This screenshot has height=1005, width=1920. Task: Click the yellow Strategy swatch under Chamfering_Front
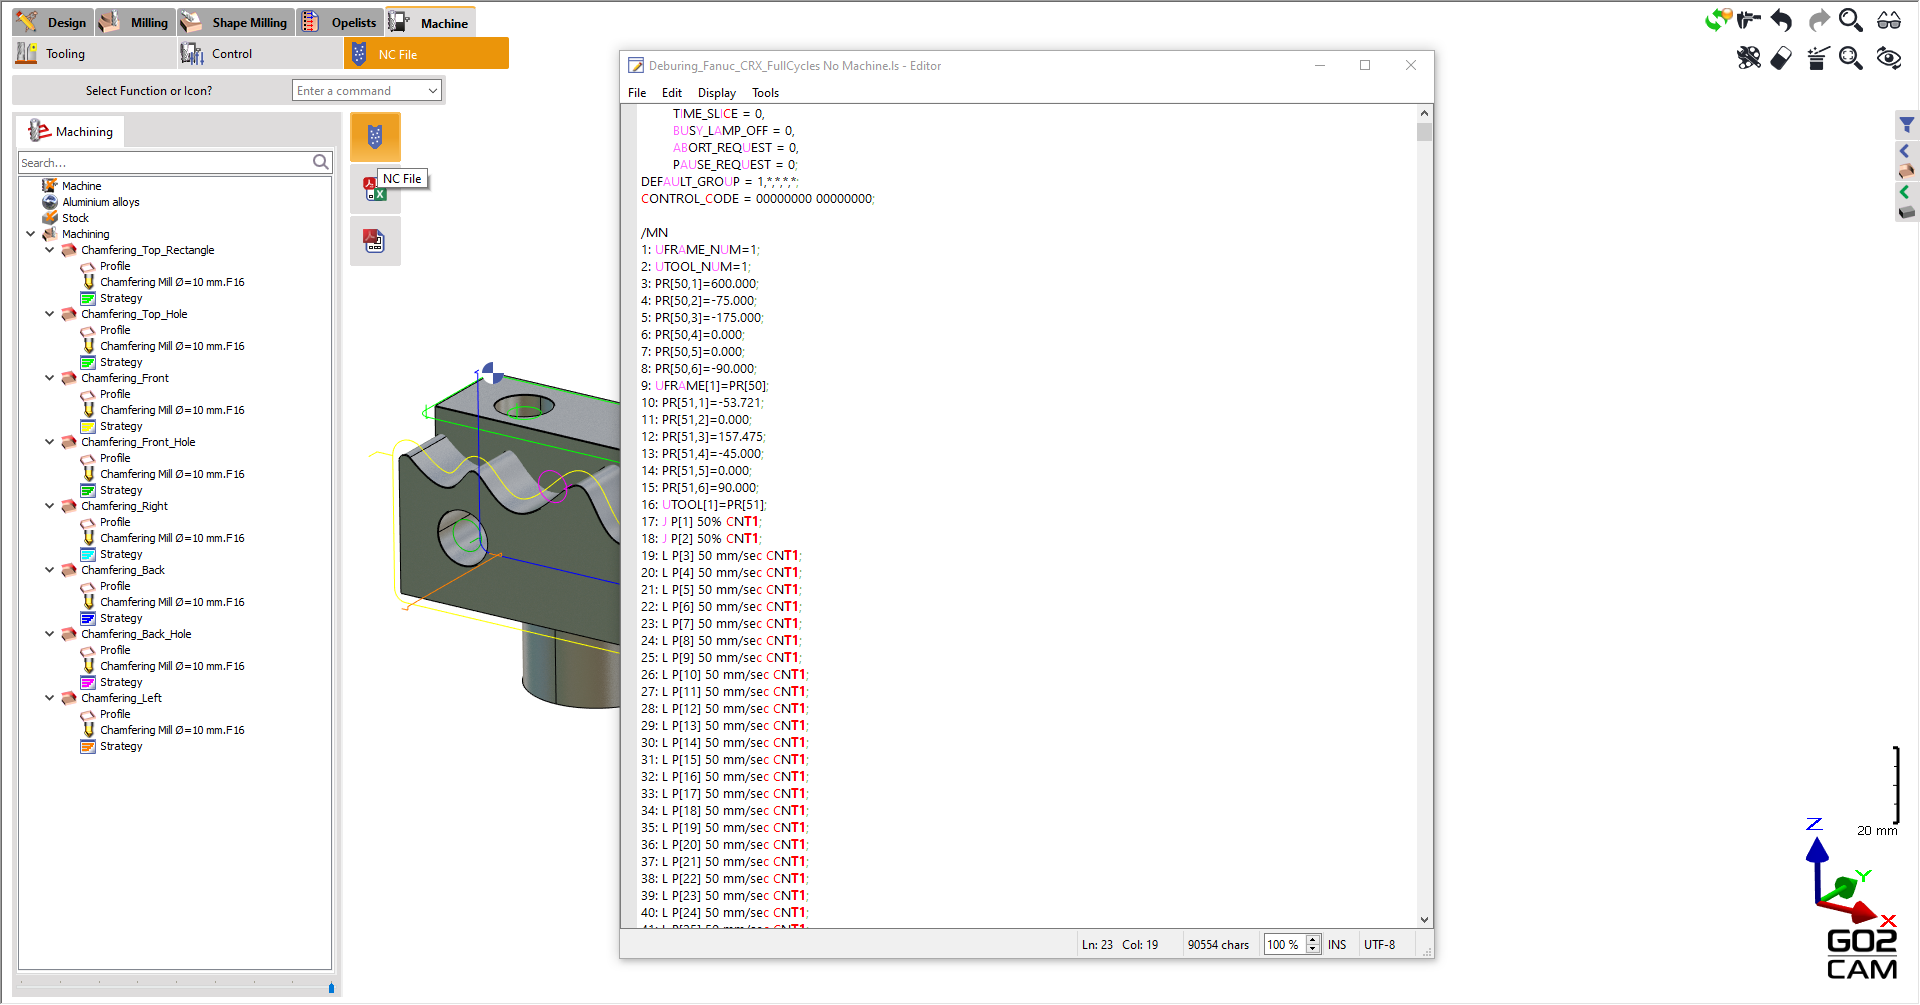[x=88, y=427]
